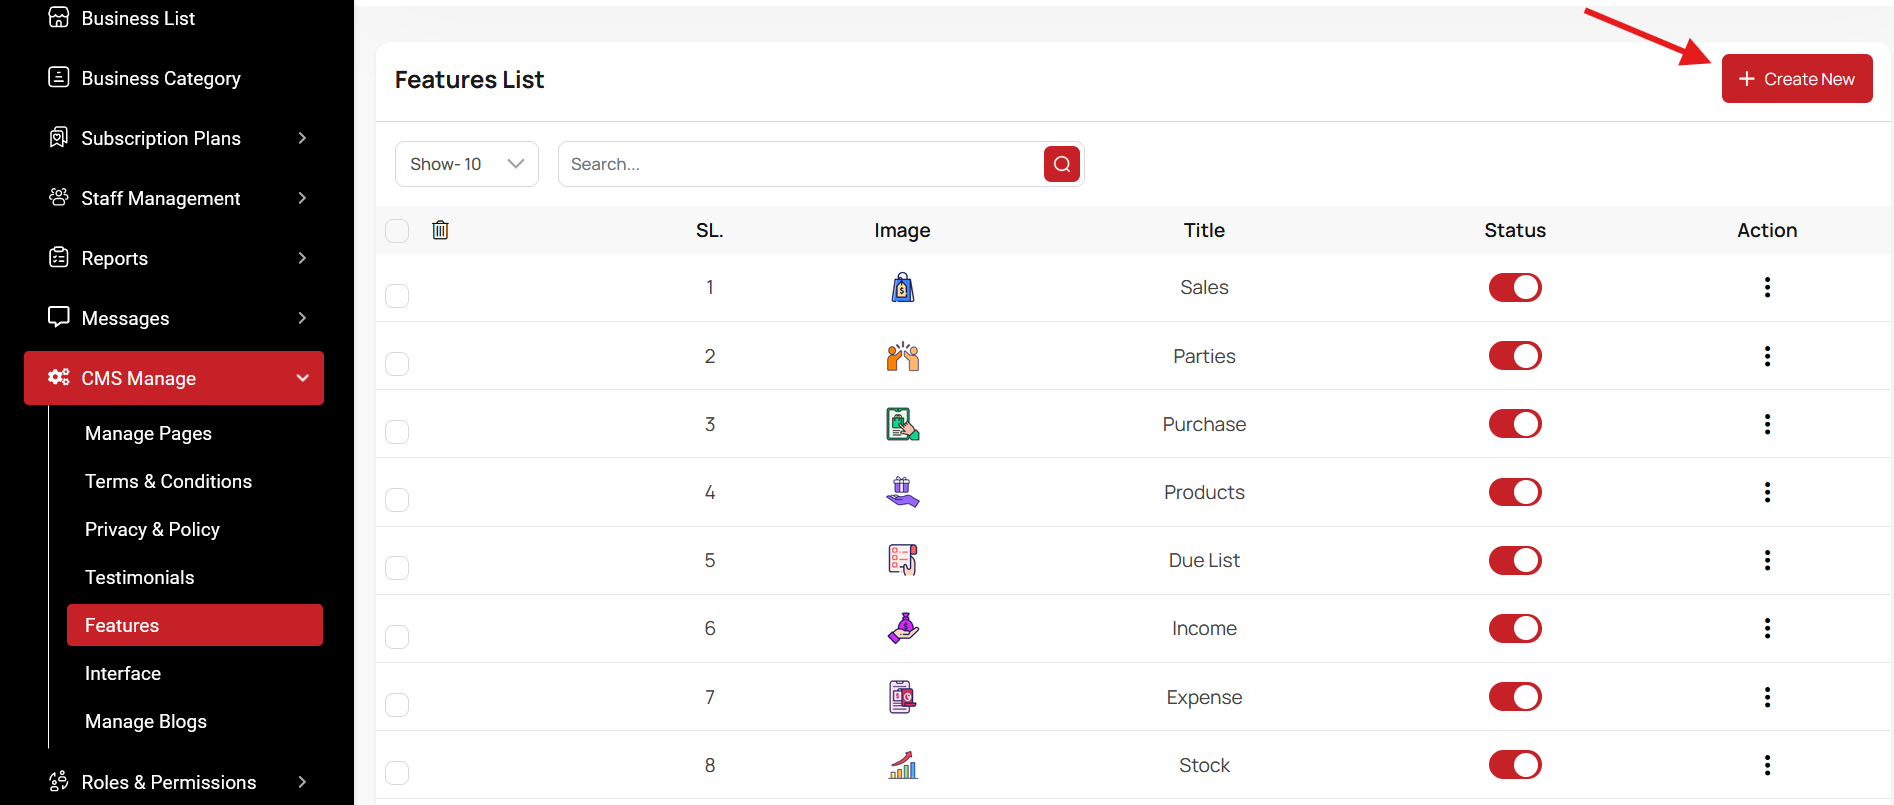Screen dimensions: 1894x805
Task: Open three-dot menu for Purchase row
Action: [x=1766, y=424]
